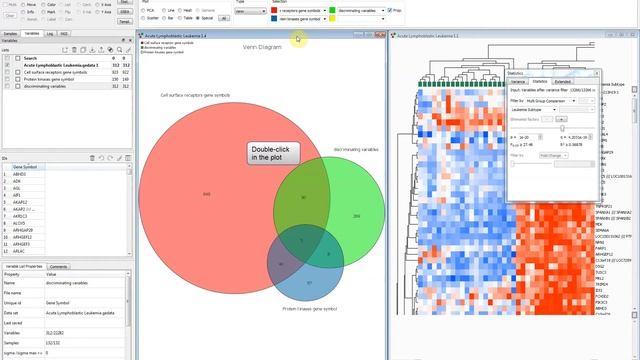
Task: Click the new list icon in Lists toolbar
Action: [x=65, y=50]
